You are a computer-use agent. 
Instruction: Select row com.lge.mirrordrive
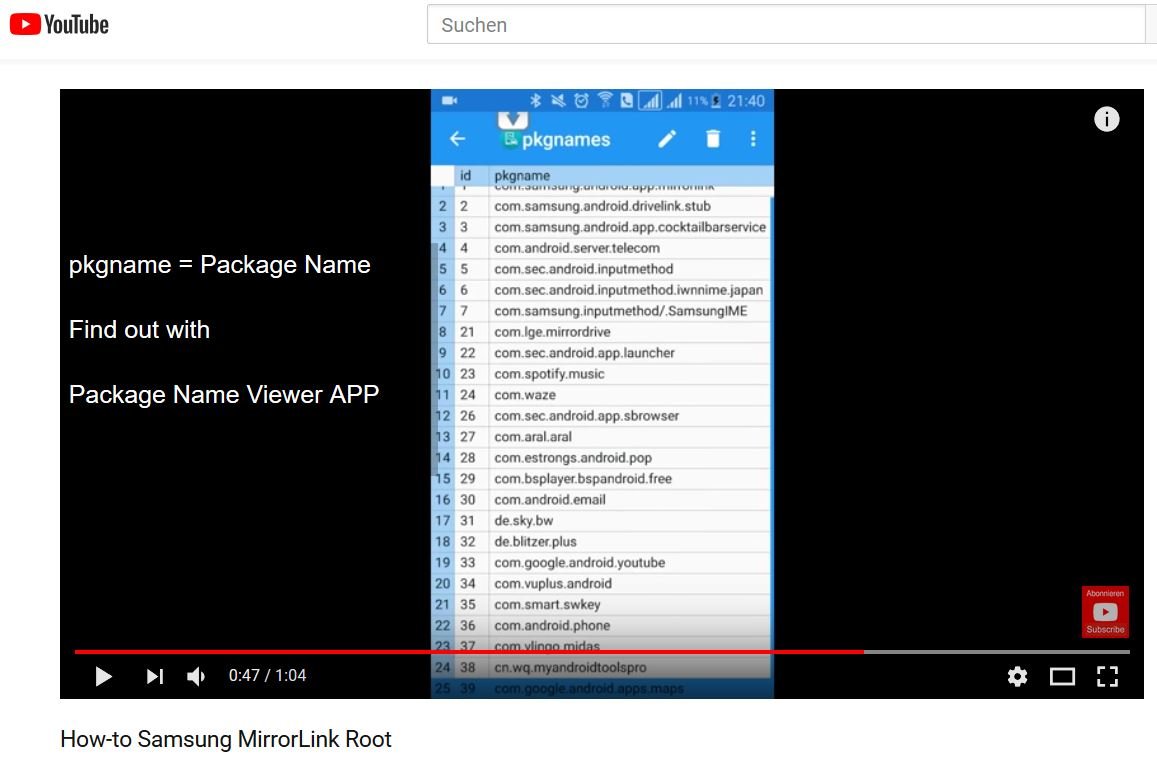[602, 332]
